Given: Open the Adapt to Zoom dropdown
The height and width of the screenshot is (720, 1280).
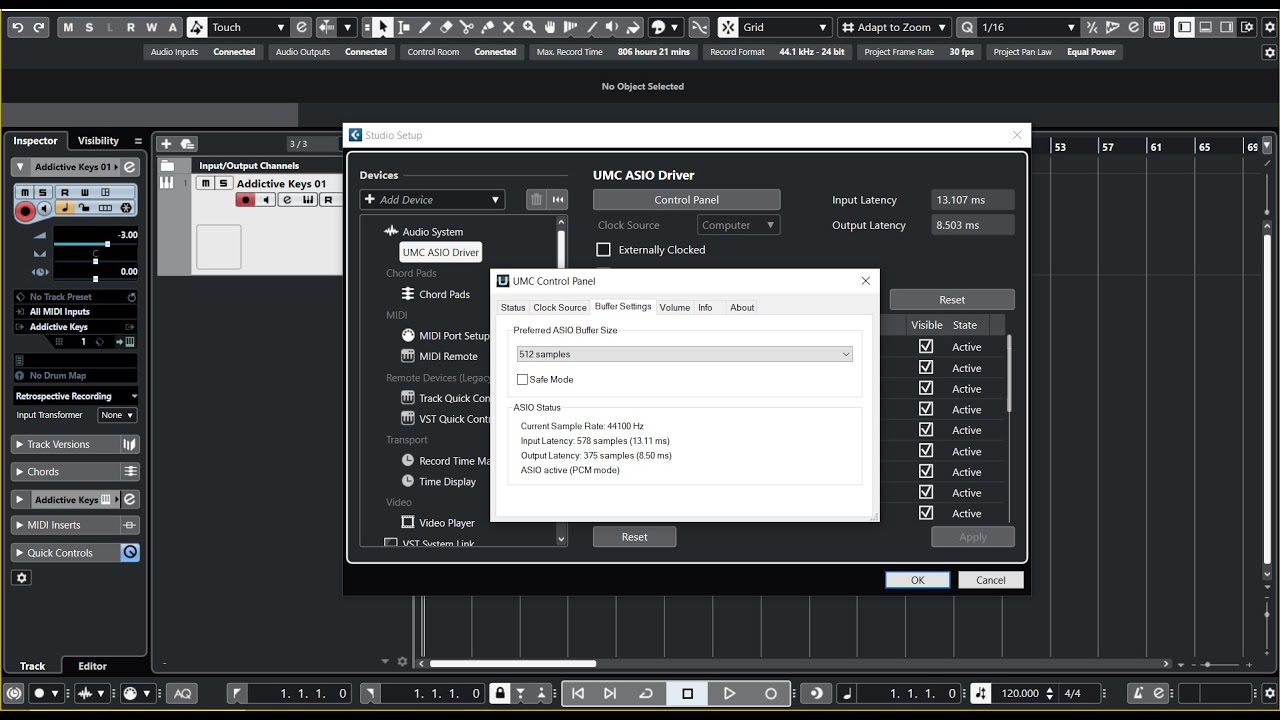Looking at the screenshot, I should (x=895, y=27).
